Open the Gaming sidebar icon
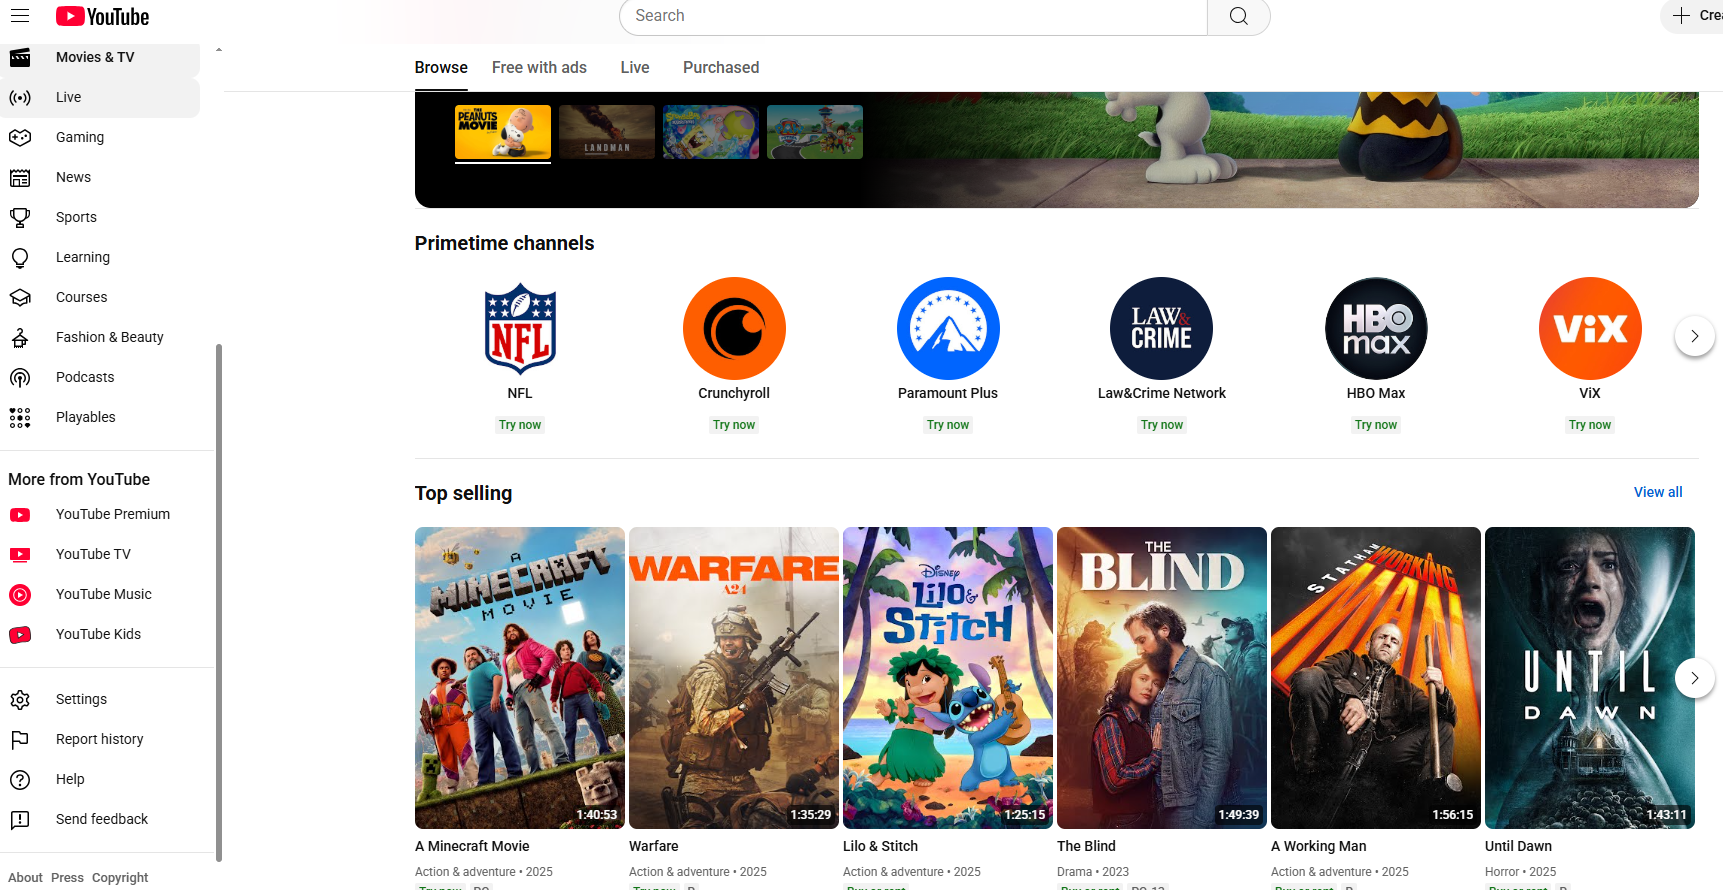This screenshot has height=890, width=1723. coord(20,137)
